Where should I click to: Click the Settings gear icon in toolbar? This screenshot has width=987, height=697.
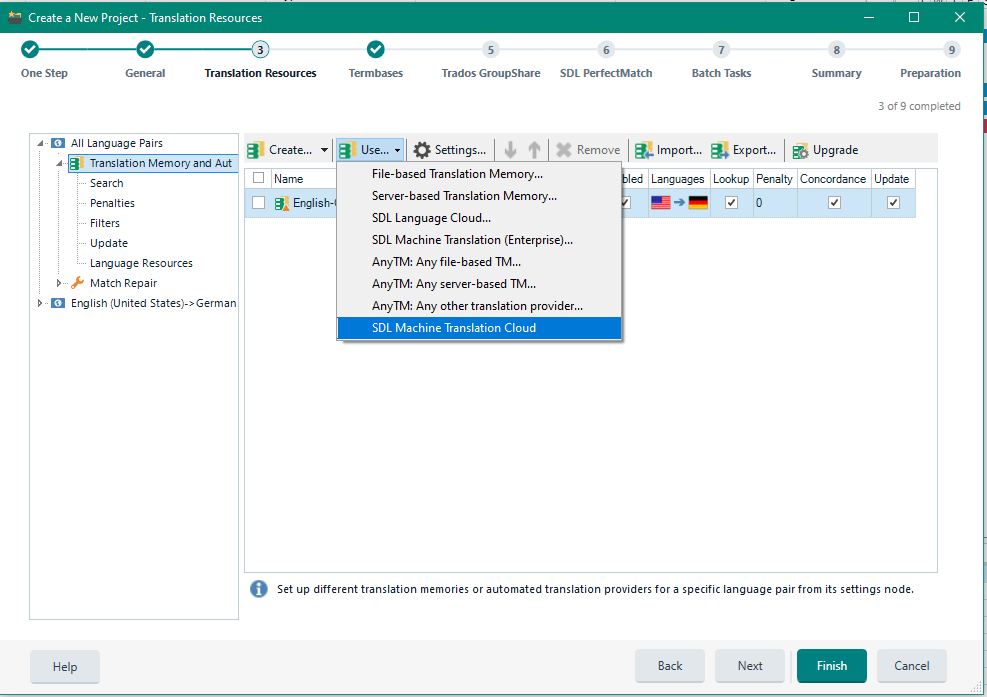click(422, 150)
